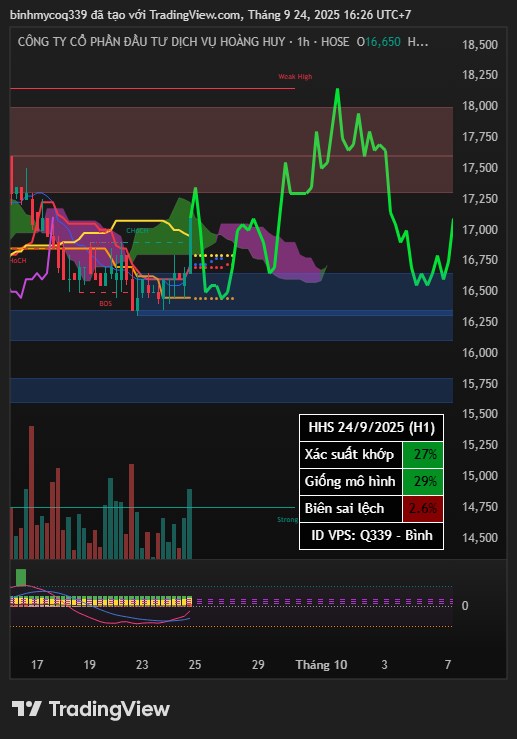The width and height of the screenshot is (517, 739).
Task: Click the 15,250 price axis label
Action: coord(480,445)
